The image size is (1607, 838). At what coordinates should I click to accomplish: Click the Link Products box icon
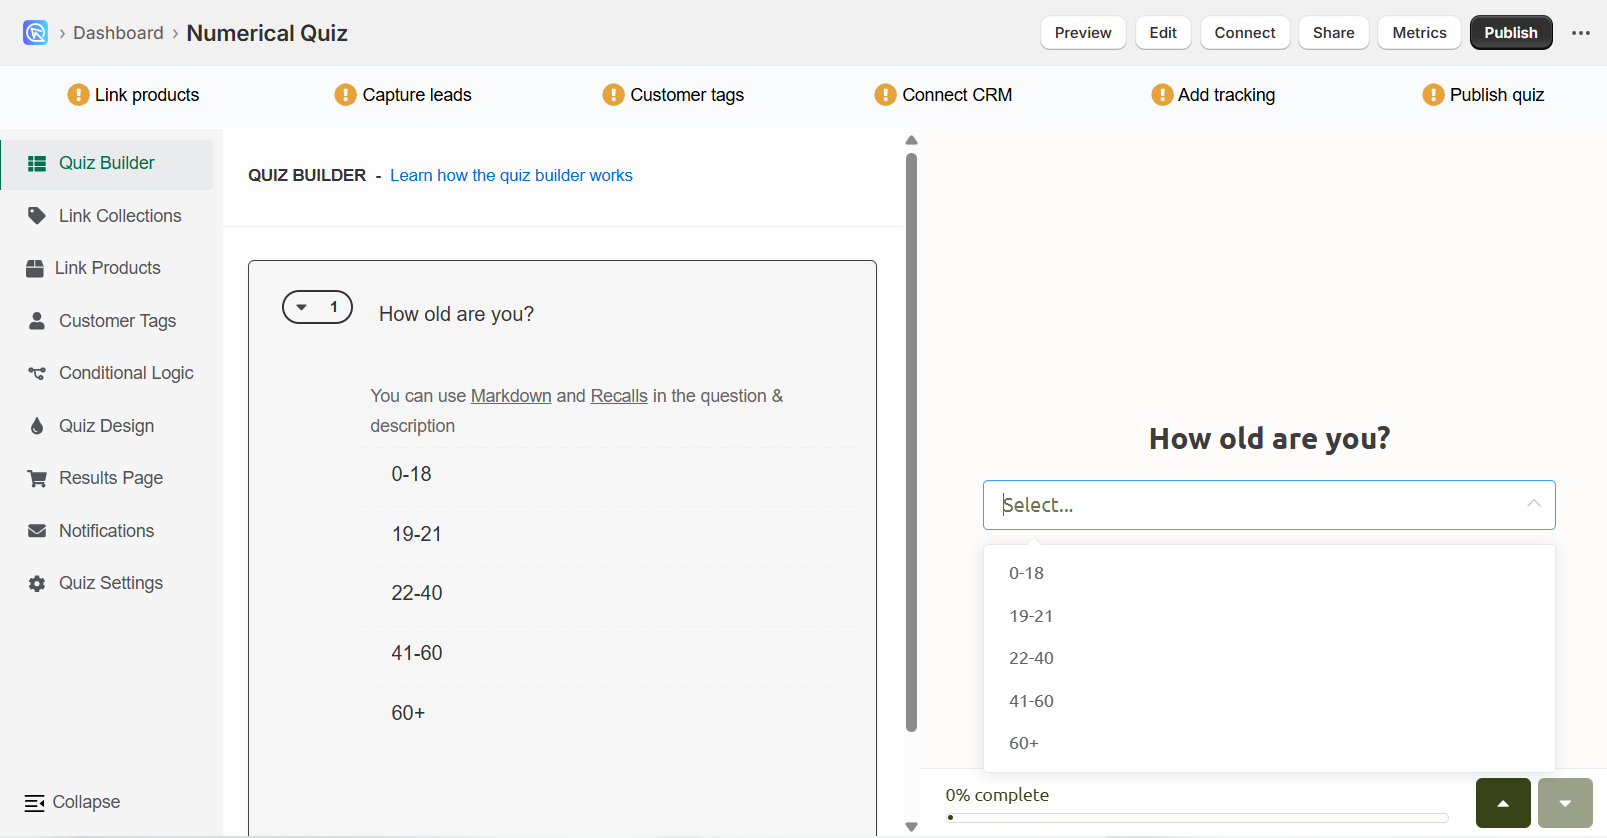tap(35, 268)
